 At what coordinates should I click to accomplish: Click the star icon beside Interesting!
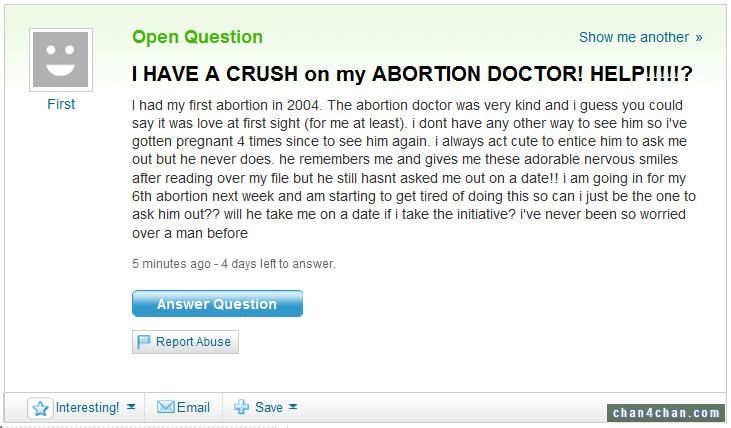pos(41,408)
